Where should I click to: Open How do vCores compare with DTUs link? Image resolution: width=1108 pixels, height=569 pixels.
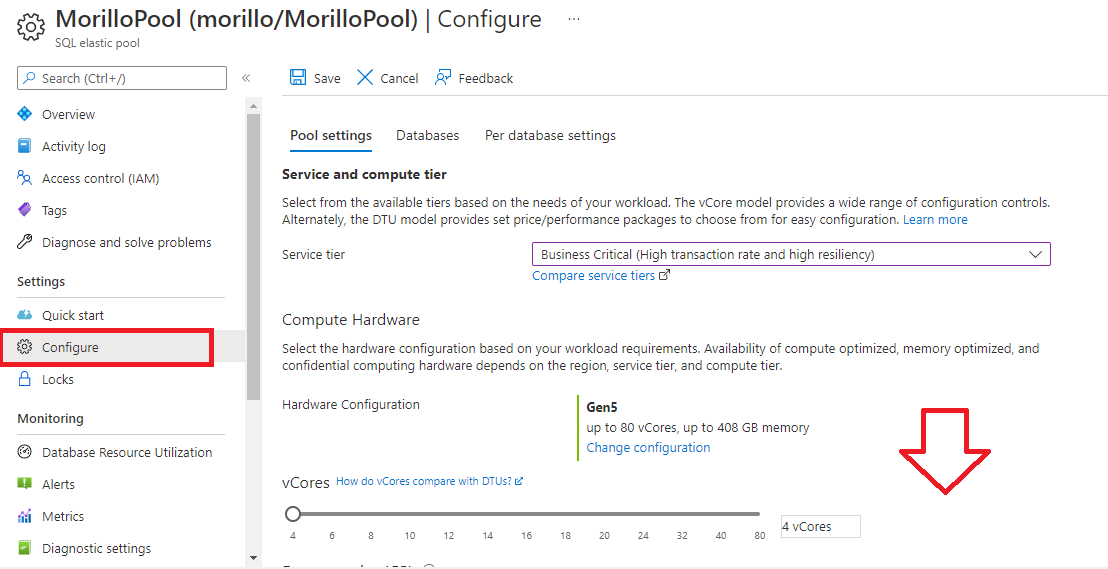pyautogui.click(x=429, y=481)
